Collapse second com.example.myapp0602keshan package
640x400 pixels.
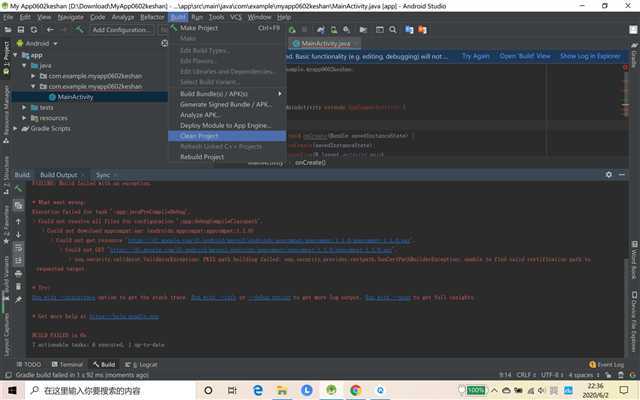click(x=33, y=87)
